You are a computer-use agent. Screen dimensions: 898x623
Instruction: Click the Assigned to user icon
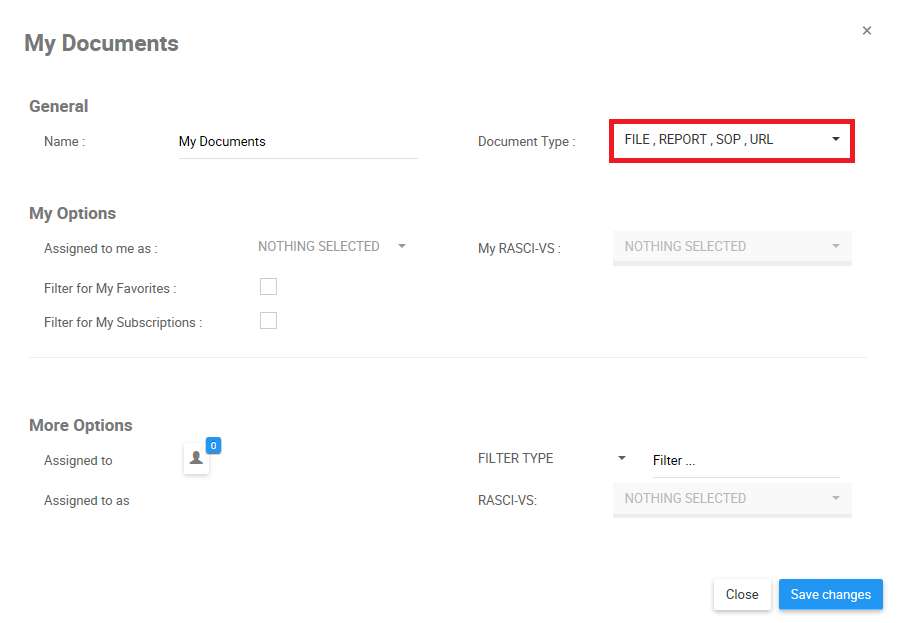pos(196,459)
